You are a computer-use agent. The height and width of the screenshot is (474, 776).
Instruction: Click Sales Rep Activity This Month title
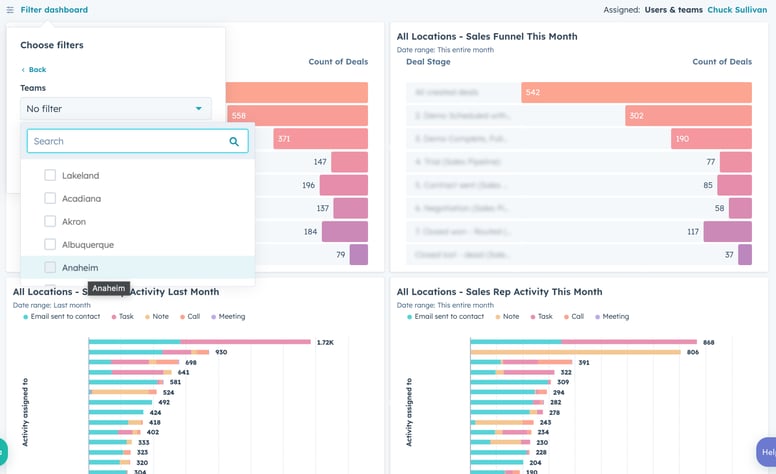(499, 292)
